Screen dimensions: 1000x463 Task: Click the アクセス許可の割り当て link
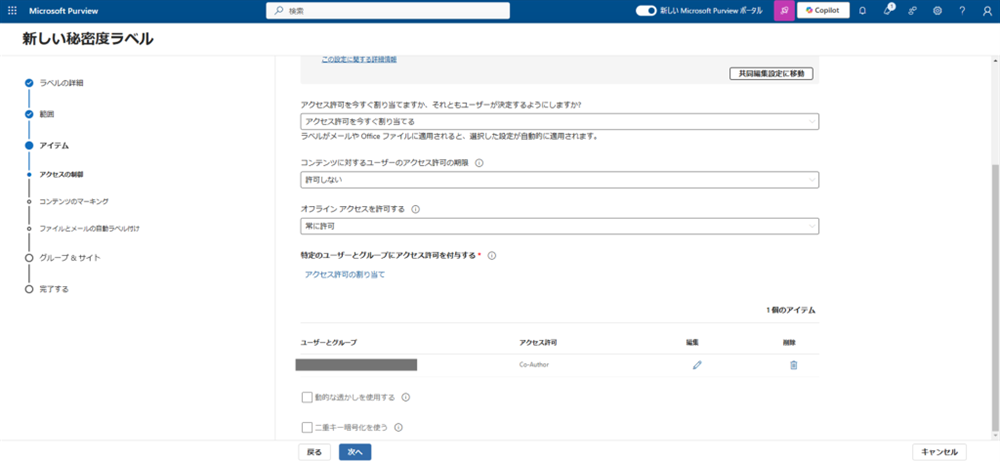point(344,274)
